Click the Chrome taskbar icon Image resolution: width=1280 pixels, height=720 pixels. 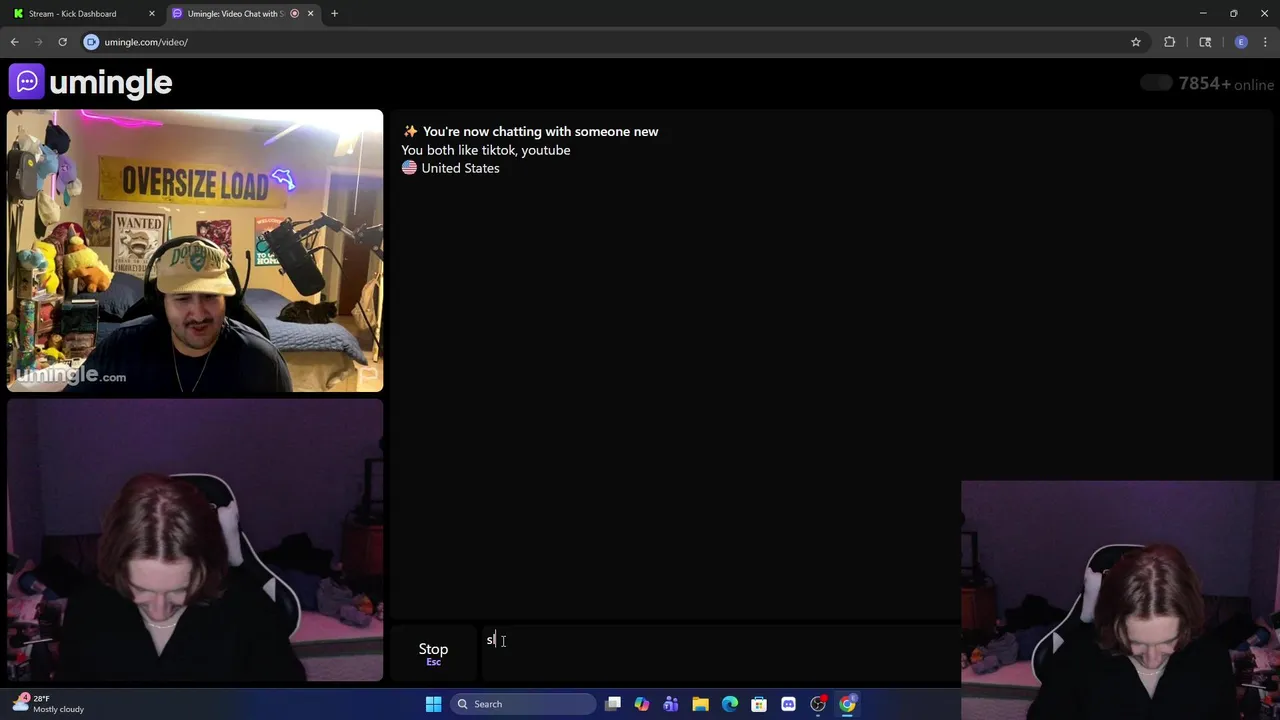[x=847, y=704]
